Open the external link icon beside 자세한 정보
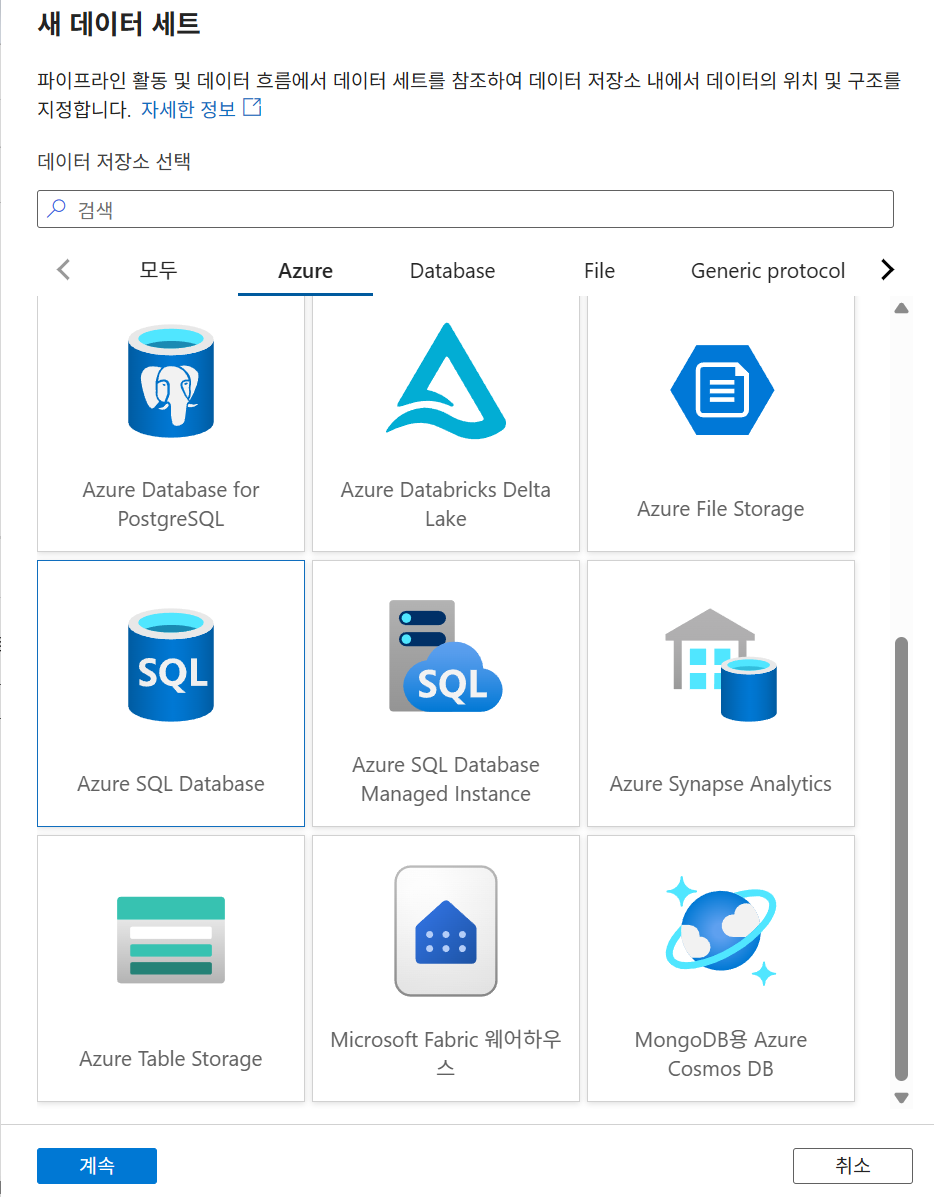The width and height of the screenshot is (934, 1197). coord(252,108)
